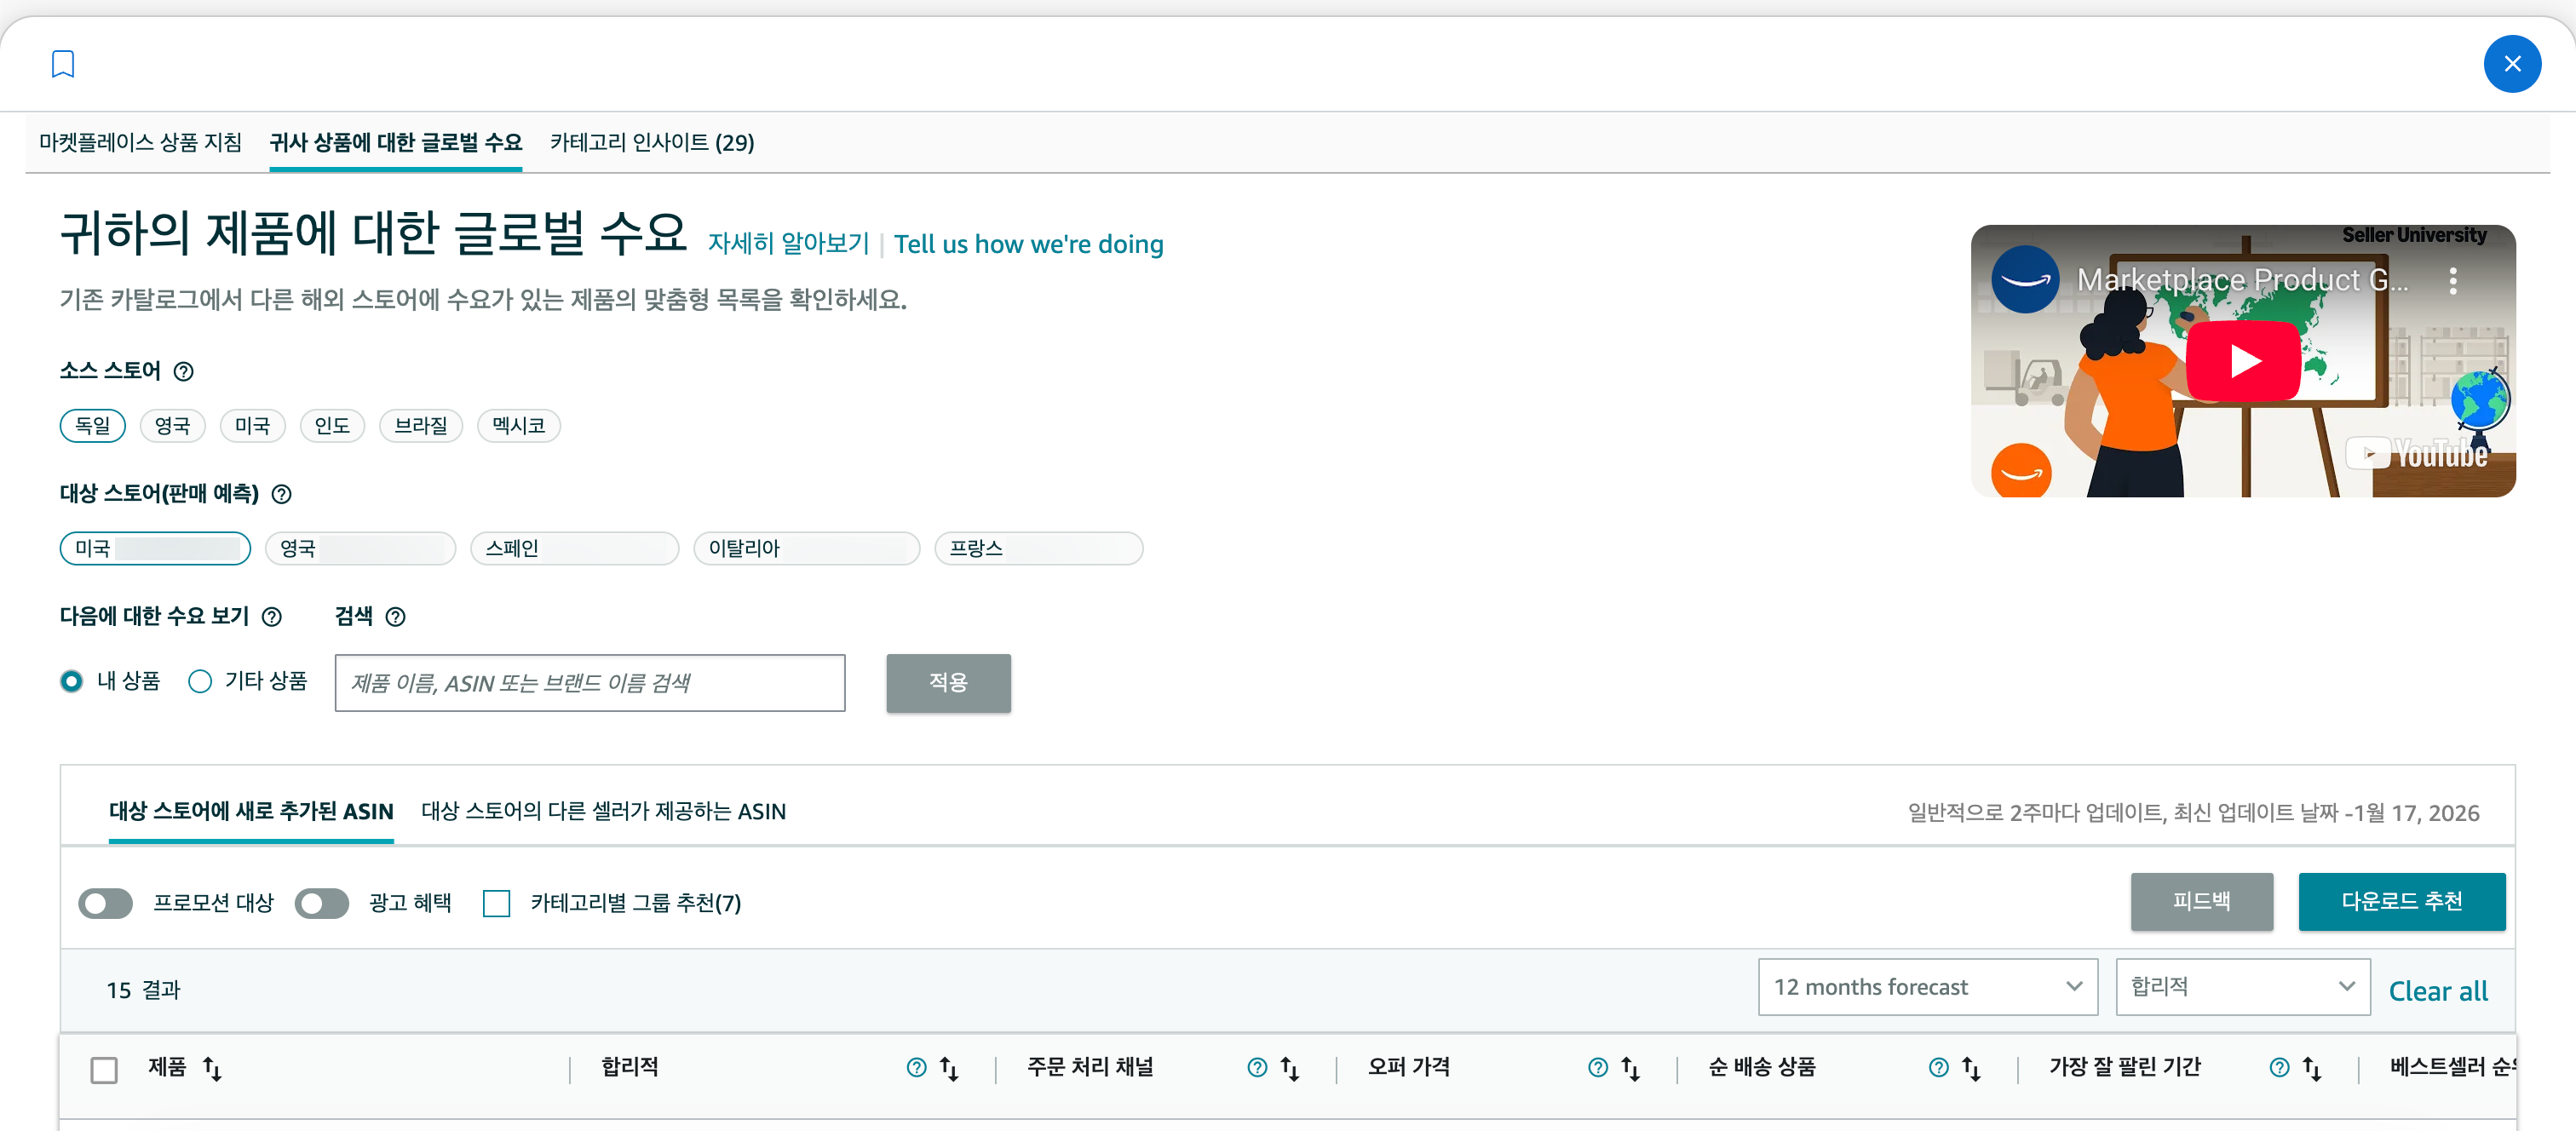This screenshot has width=2576, height=1131.
Task: Click the Clear all link
Action: pos(2437,991)
